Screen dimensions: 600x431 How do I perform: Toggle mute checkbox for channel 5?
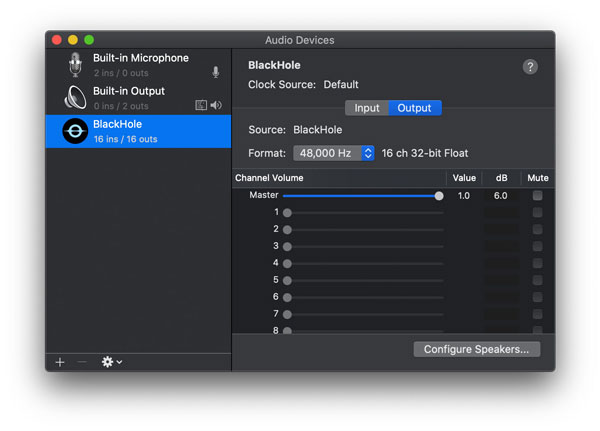point(537,280)
